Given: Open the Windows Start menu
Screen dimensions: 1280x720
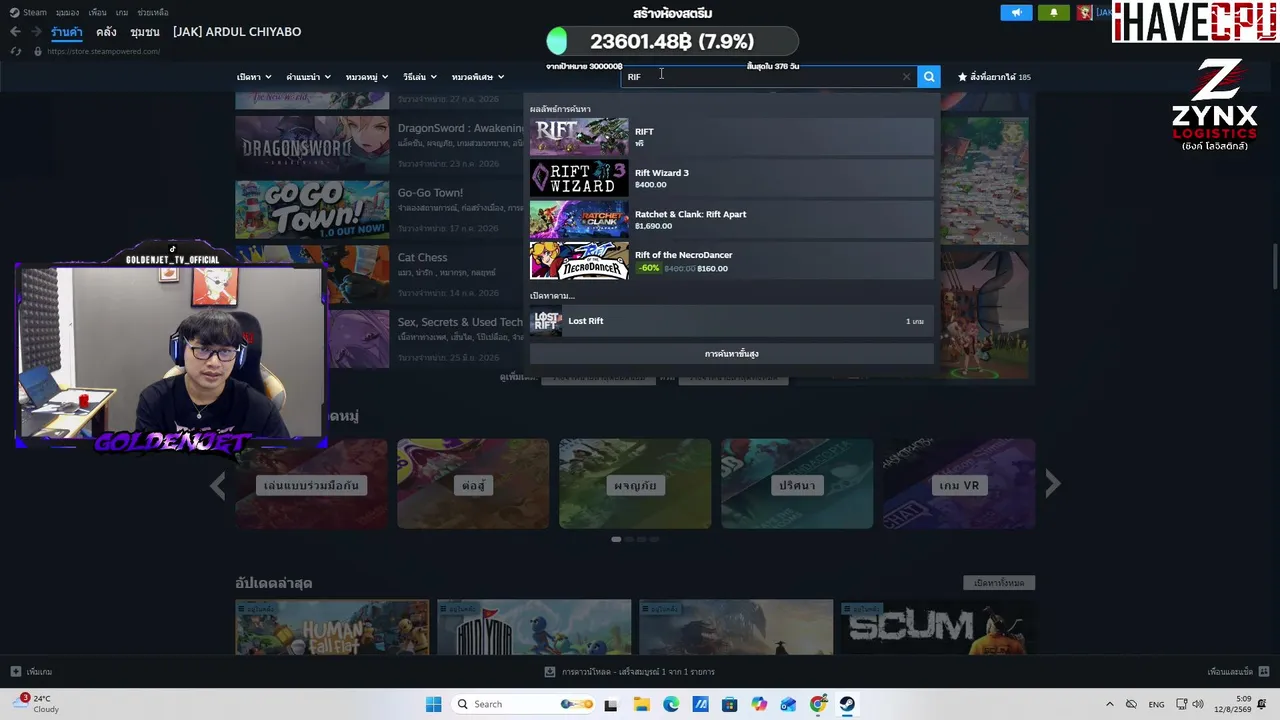Looking at the screenshot, I should [433, 704].
